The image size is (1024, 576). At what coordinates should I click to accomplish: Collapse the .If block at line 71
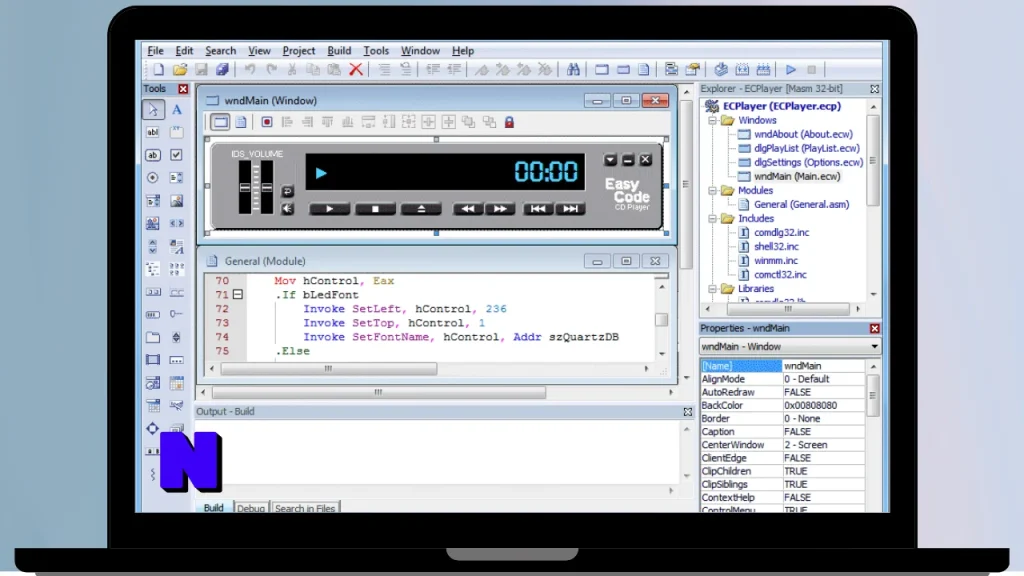point(238,295)
